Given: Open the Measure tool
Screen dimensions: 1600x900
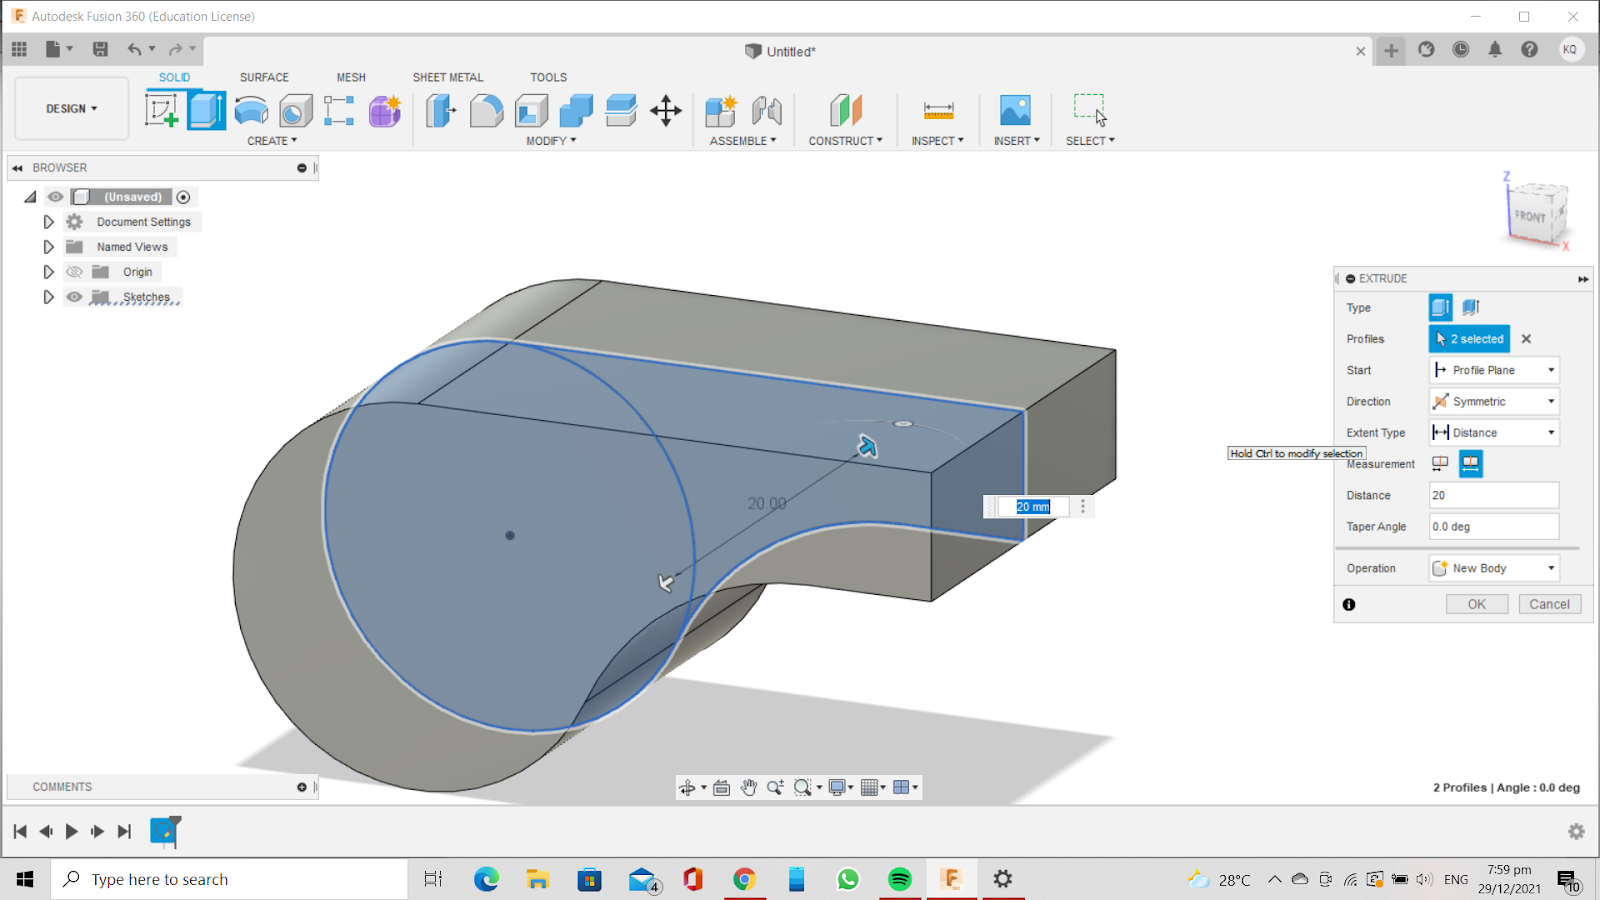Looking at the screenshot, I should tap(938, 110).
